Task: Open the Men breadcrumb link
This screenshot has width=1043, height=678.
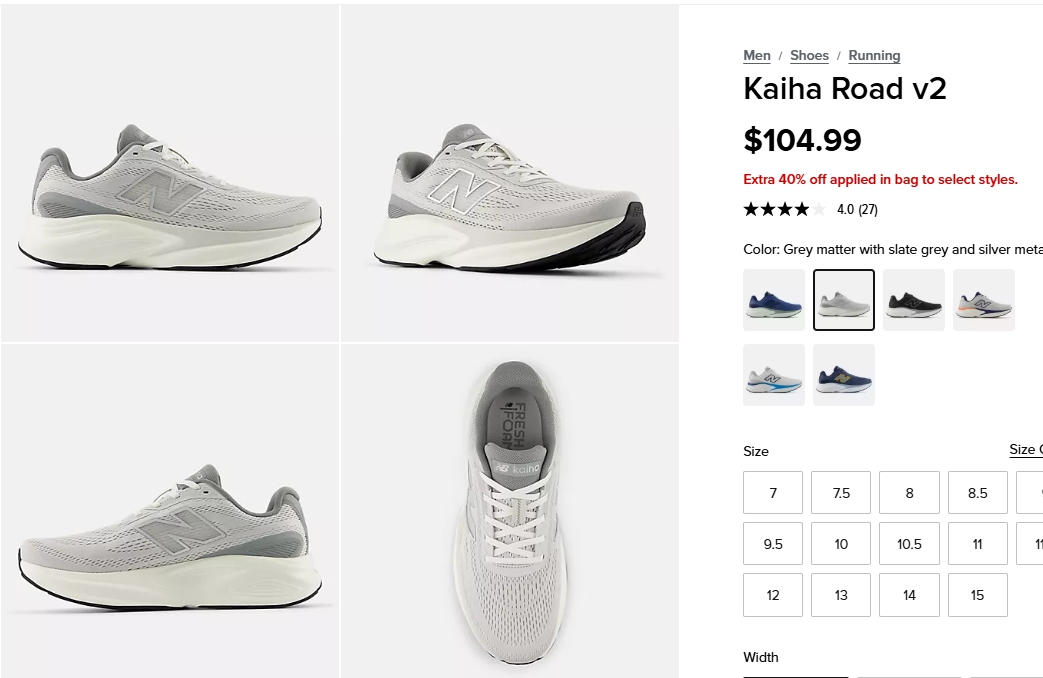Action: 757,56
